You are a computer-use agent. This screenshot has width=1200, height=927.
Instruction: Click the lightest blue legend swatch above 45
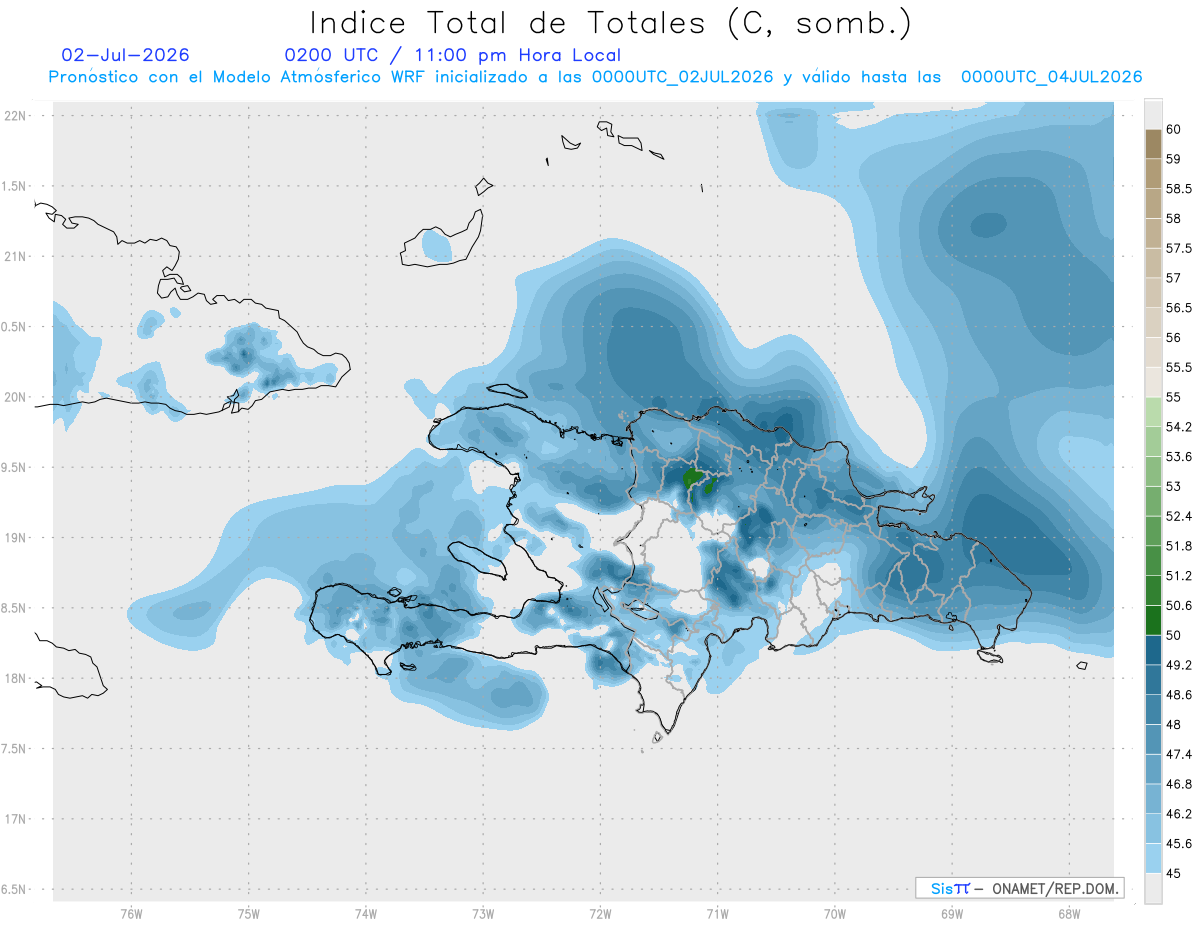coord(1153,858)
